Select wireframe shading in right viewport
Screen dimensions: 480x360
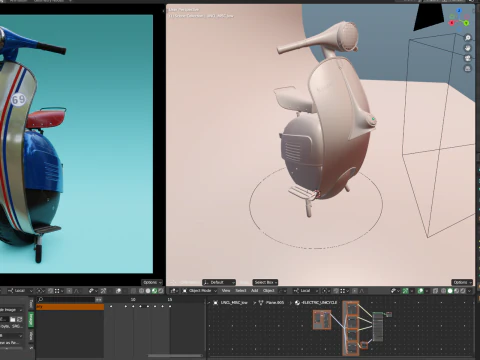point(443,291)
